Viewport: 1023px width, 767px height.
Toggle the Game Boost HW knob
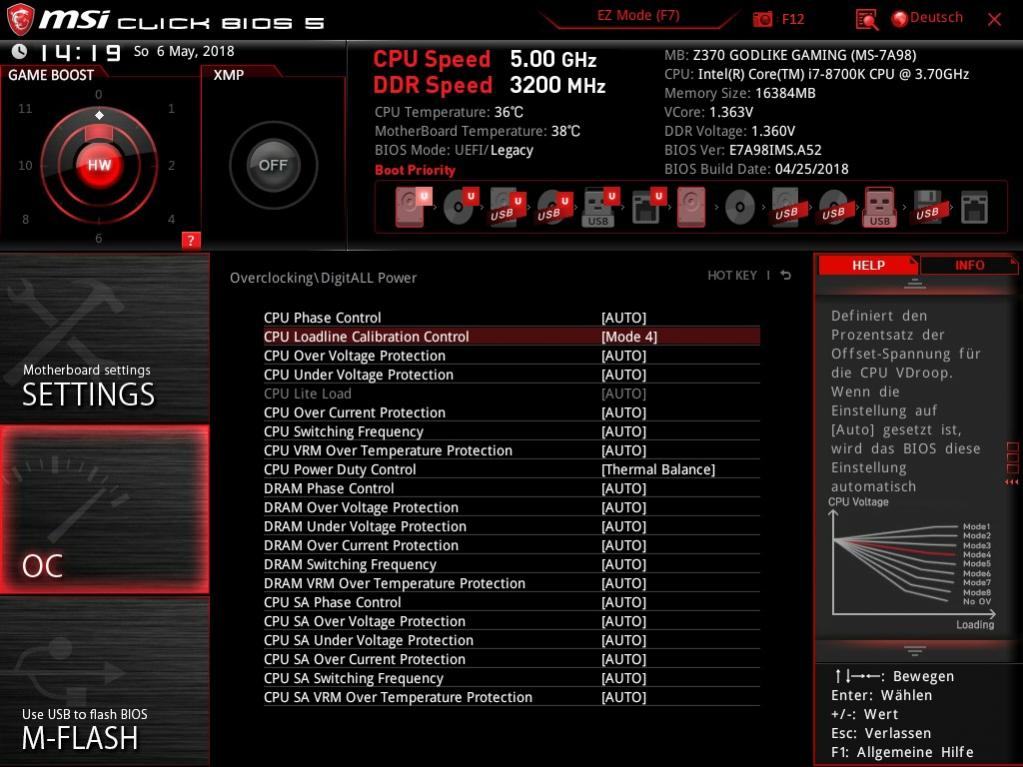click(x=99, y=165)
